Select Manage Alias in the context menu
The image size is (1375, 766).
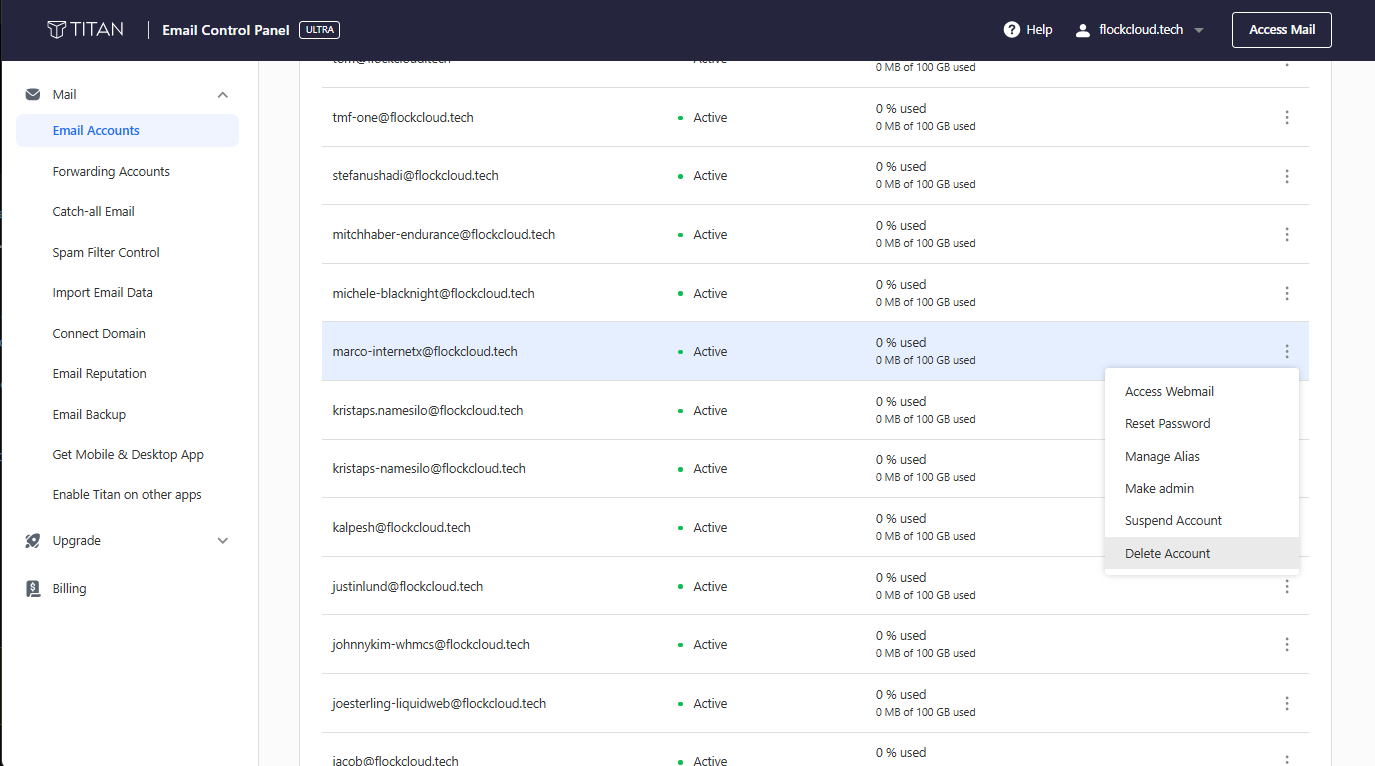coord(1201,456)
